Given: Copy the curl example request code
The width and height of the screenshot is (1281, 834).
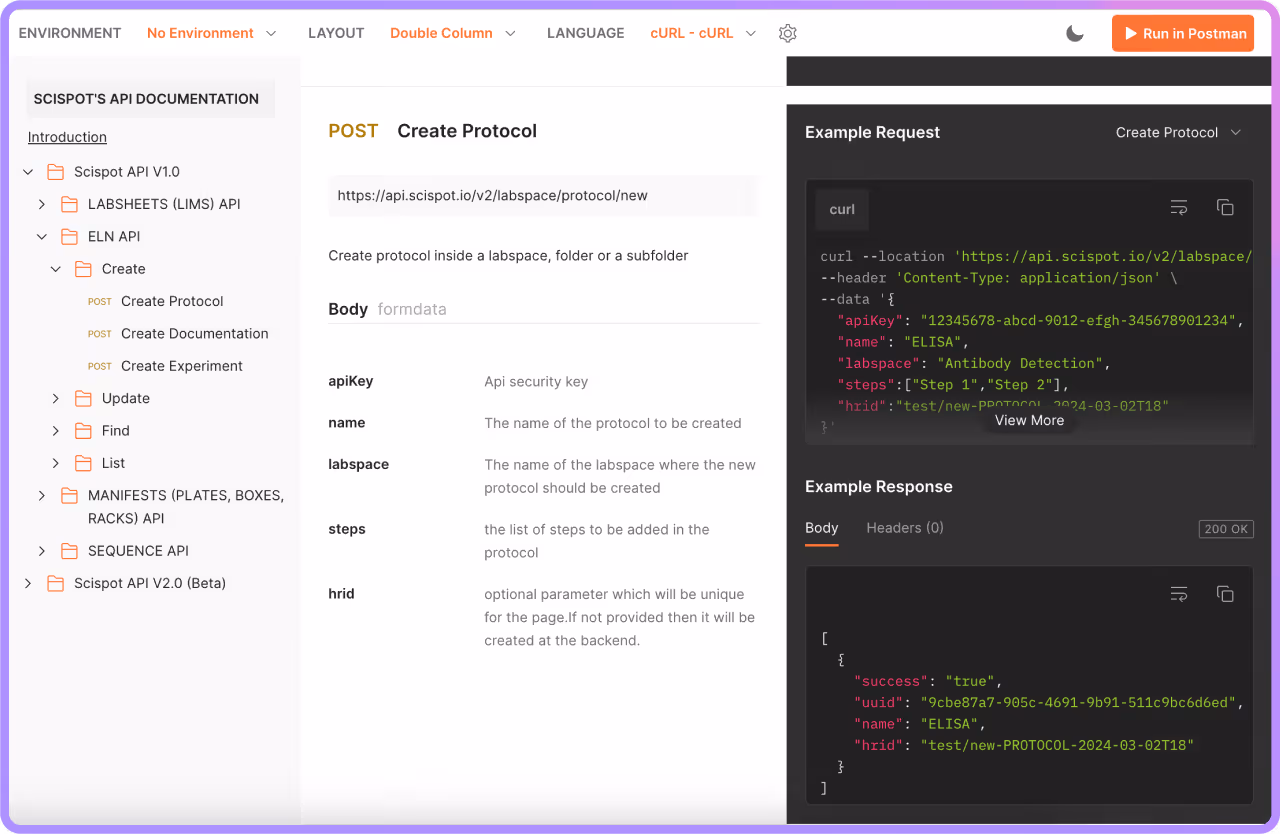Looking at the screenshot, I should [1226, 207].
